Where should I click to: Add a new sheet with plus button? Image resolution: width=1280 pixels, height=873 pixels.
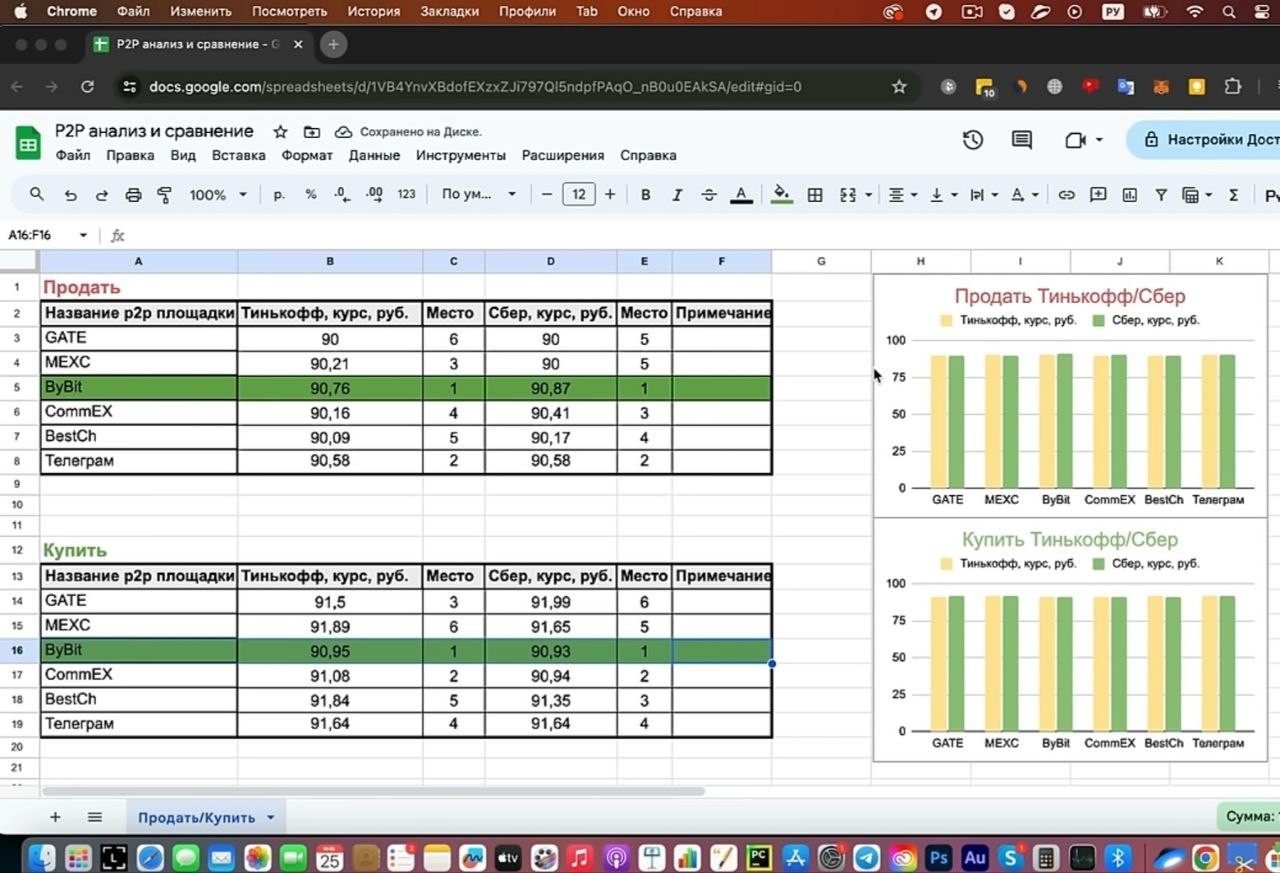coord(55,817)
